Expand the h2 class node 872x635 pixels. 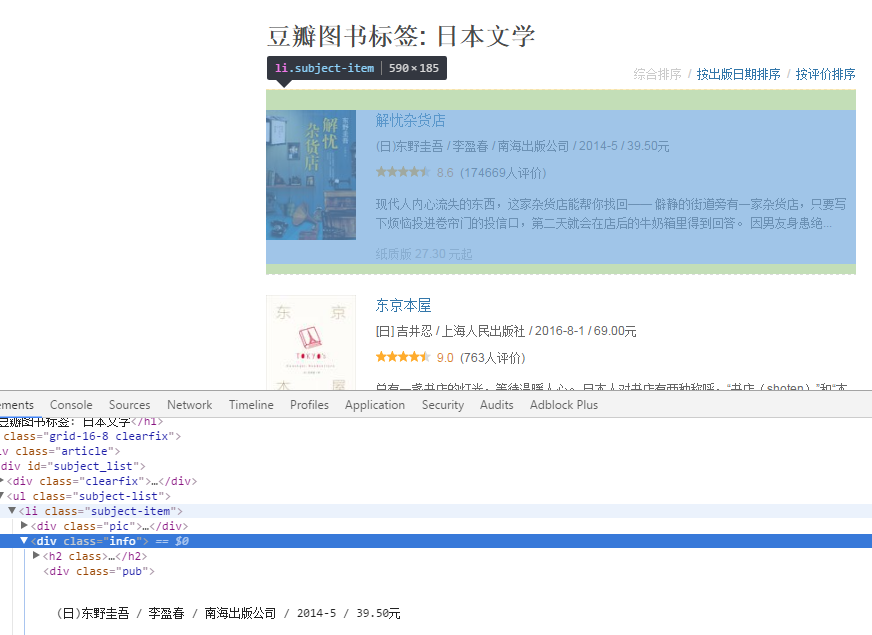[x=36, y=555]
